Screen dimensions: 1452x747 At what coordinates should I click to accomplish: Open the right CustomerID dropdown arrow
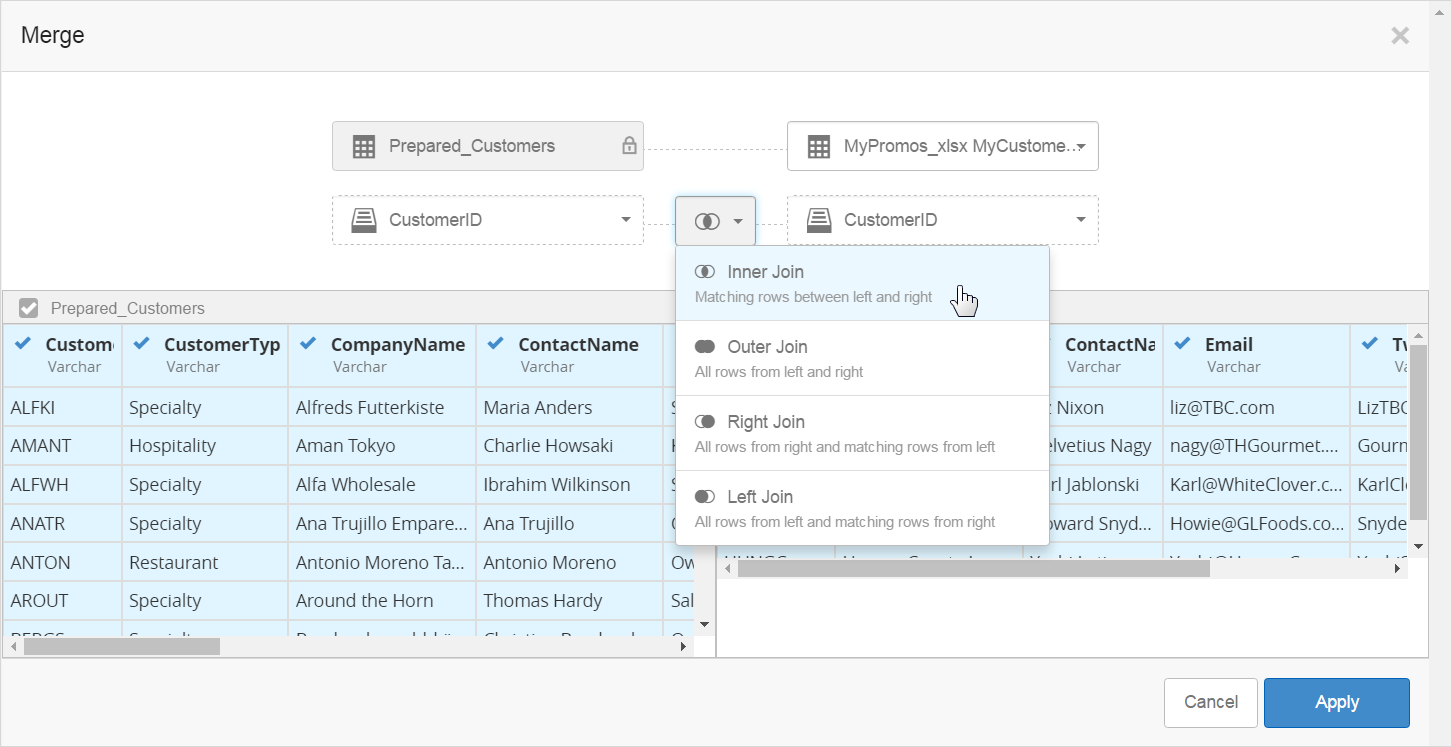(1081, 220)
